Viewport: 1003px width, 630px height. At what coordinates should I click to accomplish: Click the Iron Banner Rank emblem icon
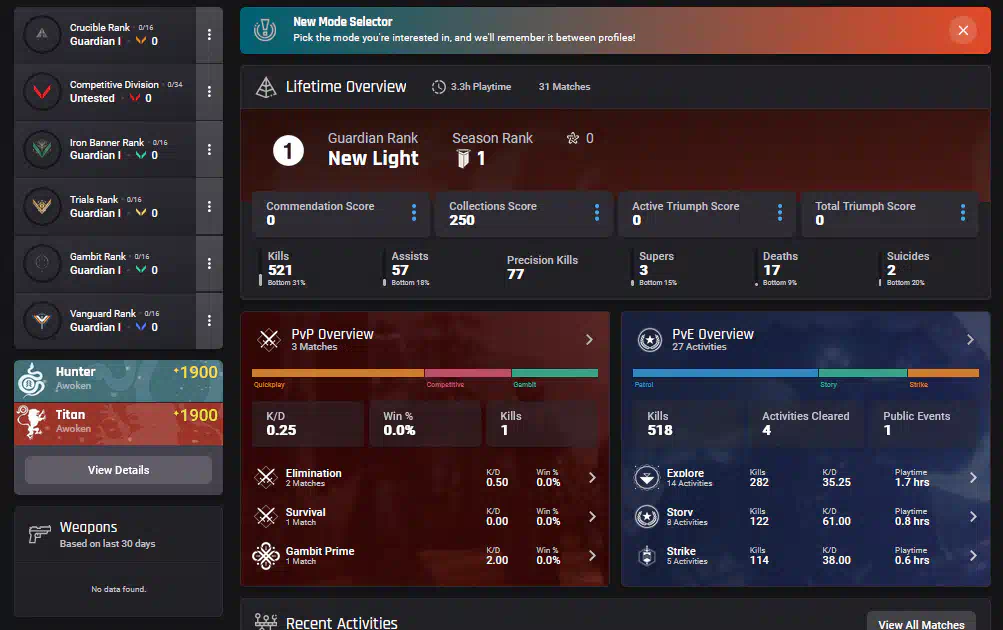[x=42, y=149]
